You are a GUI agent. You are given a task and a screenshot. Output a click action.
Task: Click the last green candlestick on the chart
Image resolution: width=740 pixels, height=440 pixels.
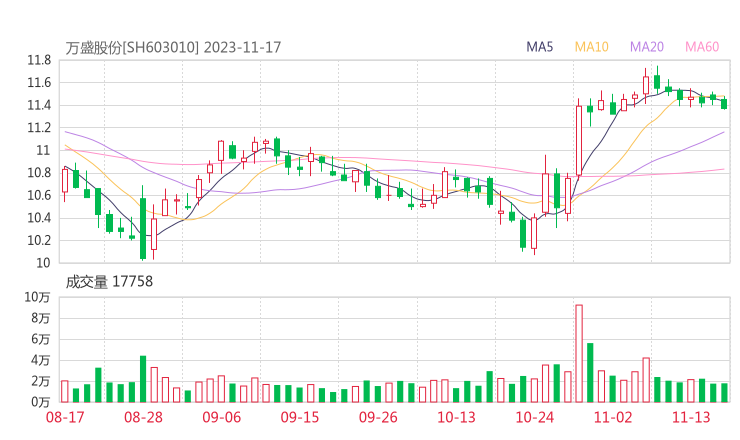click(724, 104)
